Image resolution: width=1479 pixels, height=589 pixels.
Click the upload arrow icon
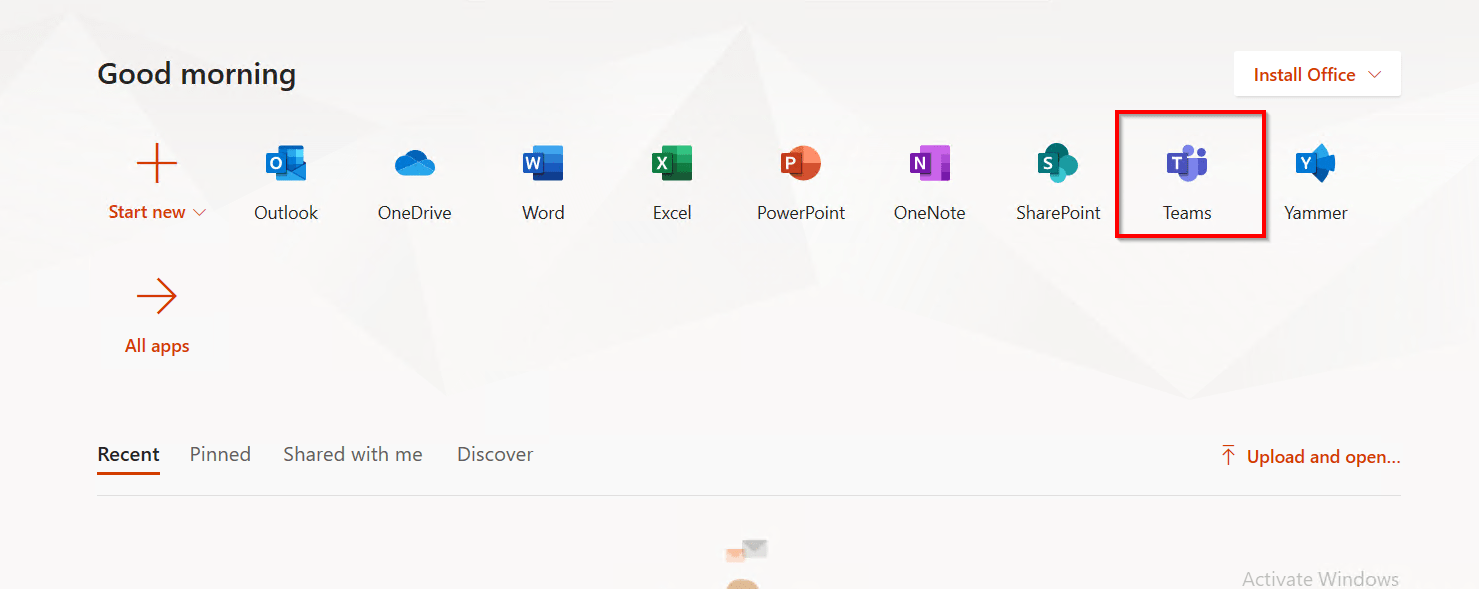[x=1228, y=456]
